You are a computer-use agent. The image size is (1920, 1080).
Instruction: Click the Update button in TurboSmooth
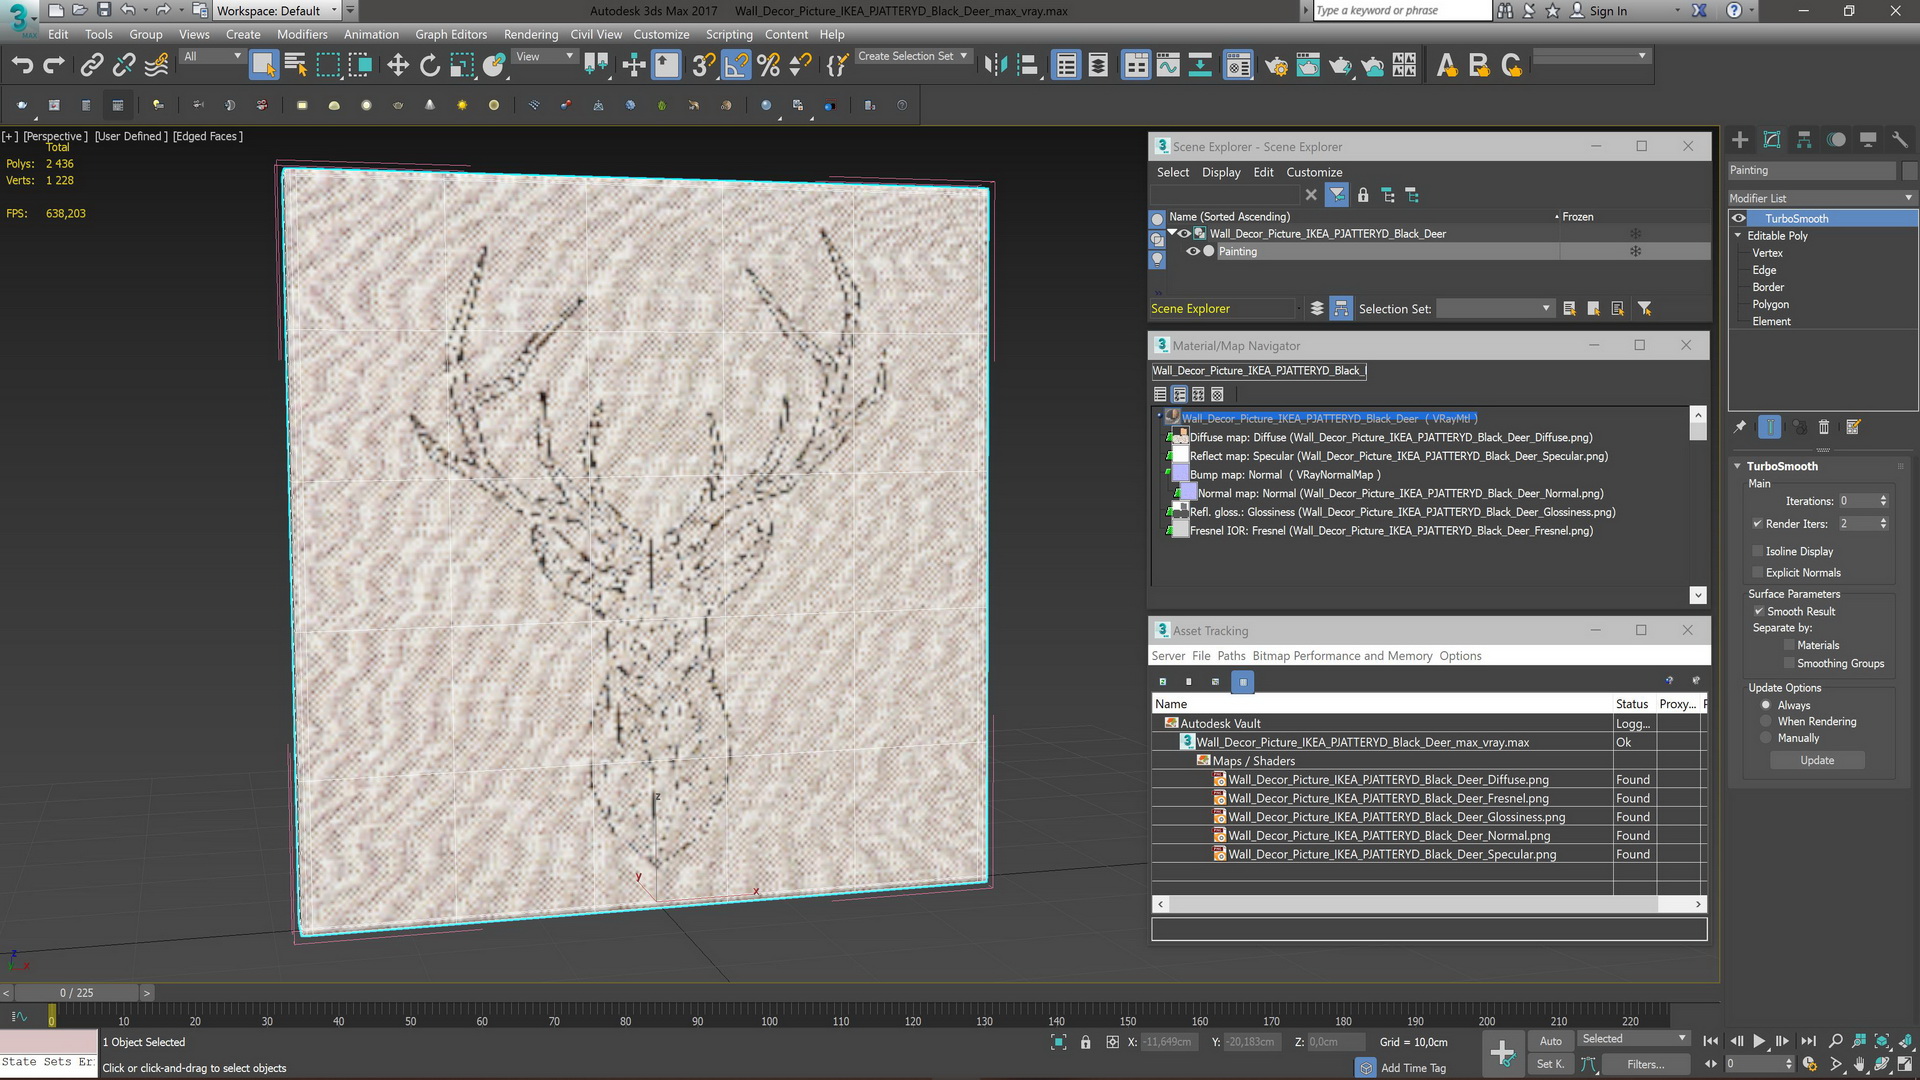pyautogui.click(x=1817, y=761)
